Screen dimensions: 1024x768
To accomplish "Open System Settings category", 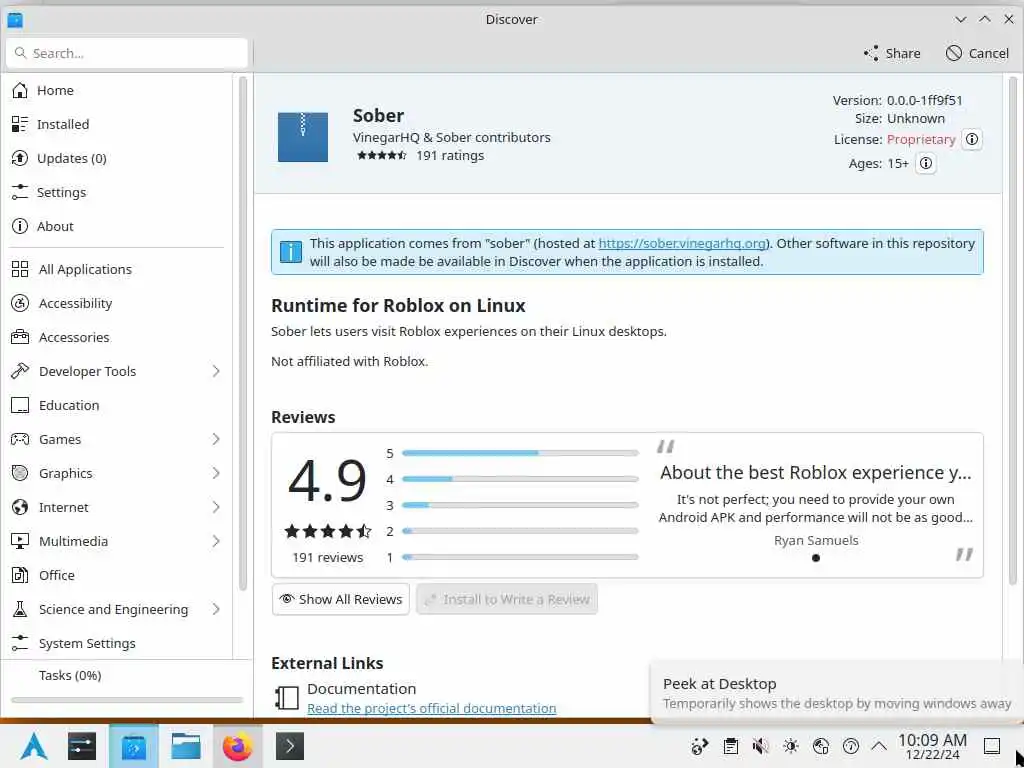I will 118,643.
